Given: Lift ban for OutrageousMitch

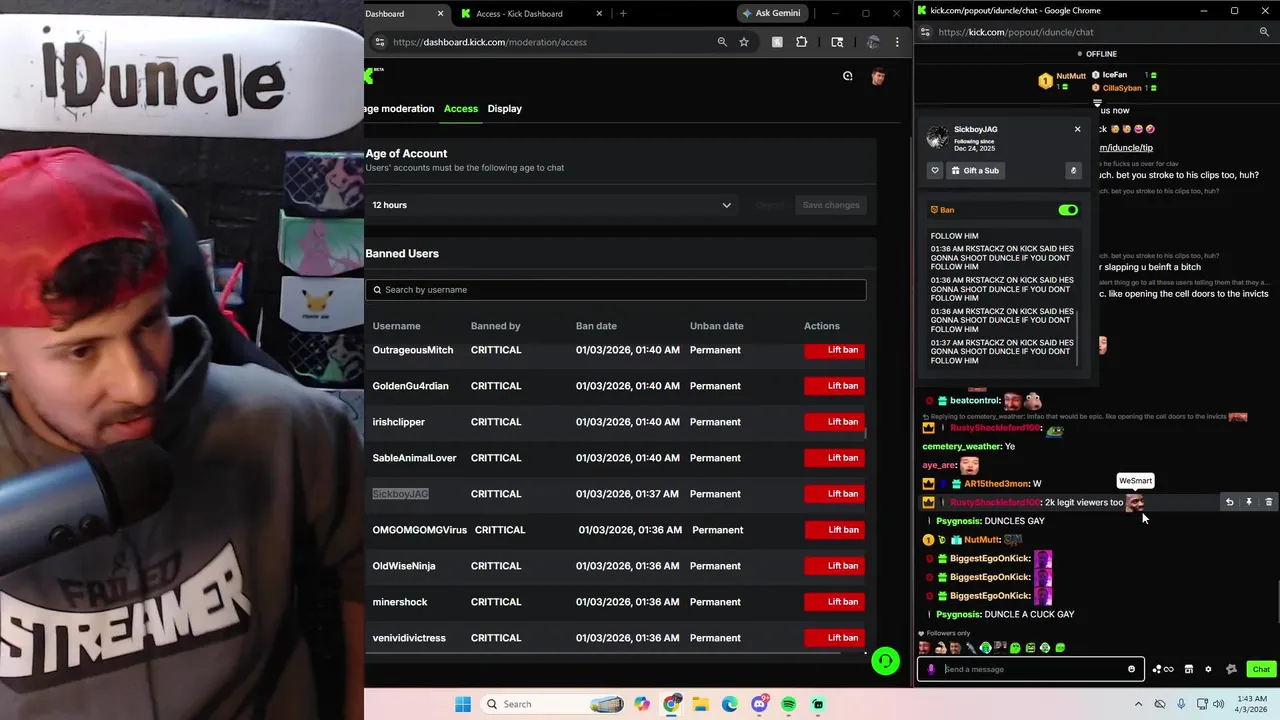Looking at the screenshot, I should tap(834, 350).
